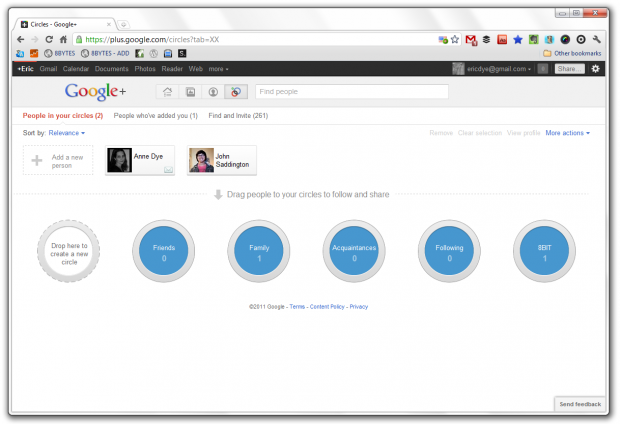Click the blue star extension icon

518,39
